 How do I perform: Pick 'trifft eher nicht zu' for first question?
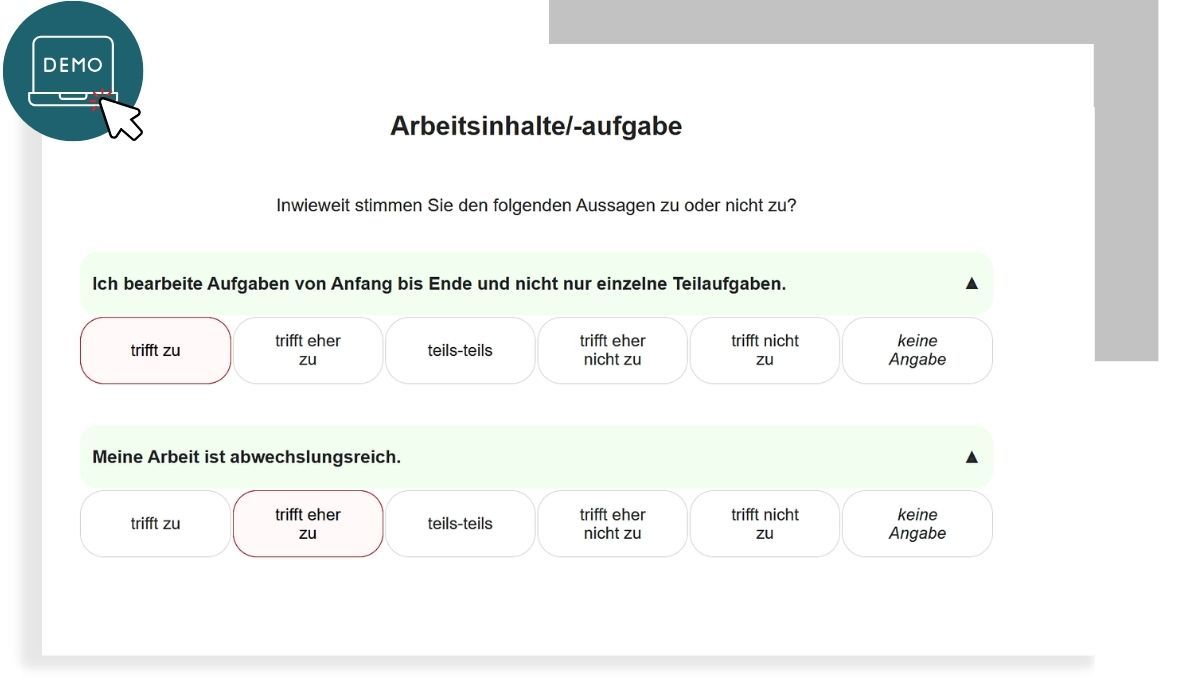pyautogui.click(x=613, y=351)
